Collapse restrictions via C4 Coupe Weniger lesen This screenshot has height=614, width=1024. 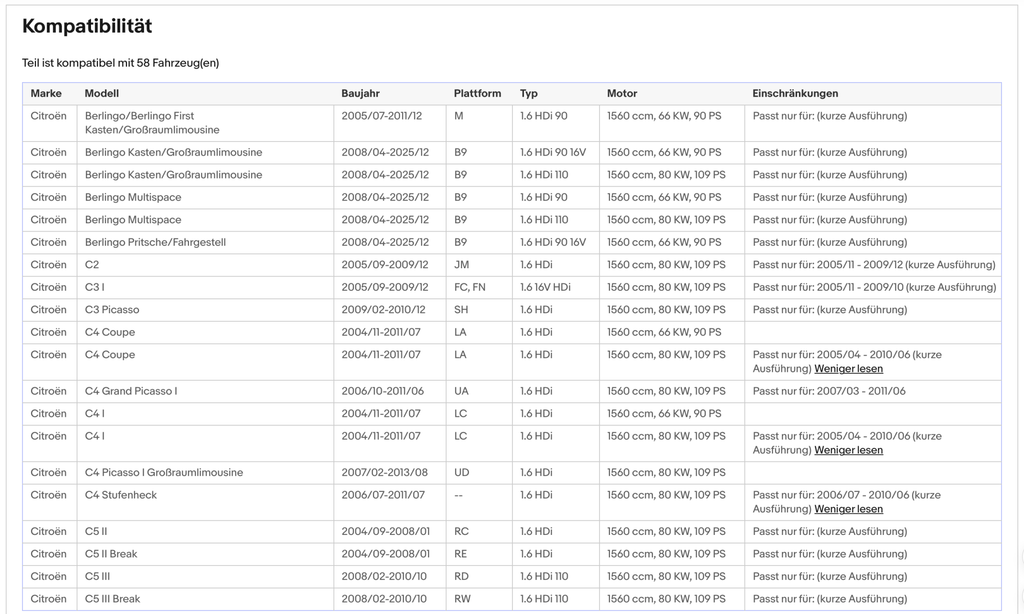[848, 369]
